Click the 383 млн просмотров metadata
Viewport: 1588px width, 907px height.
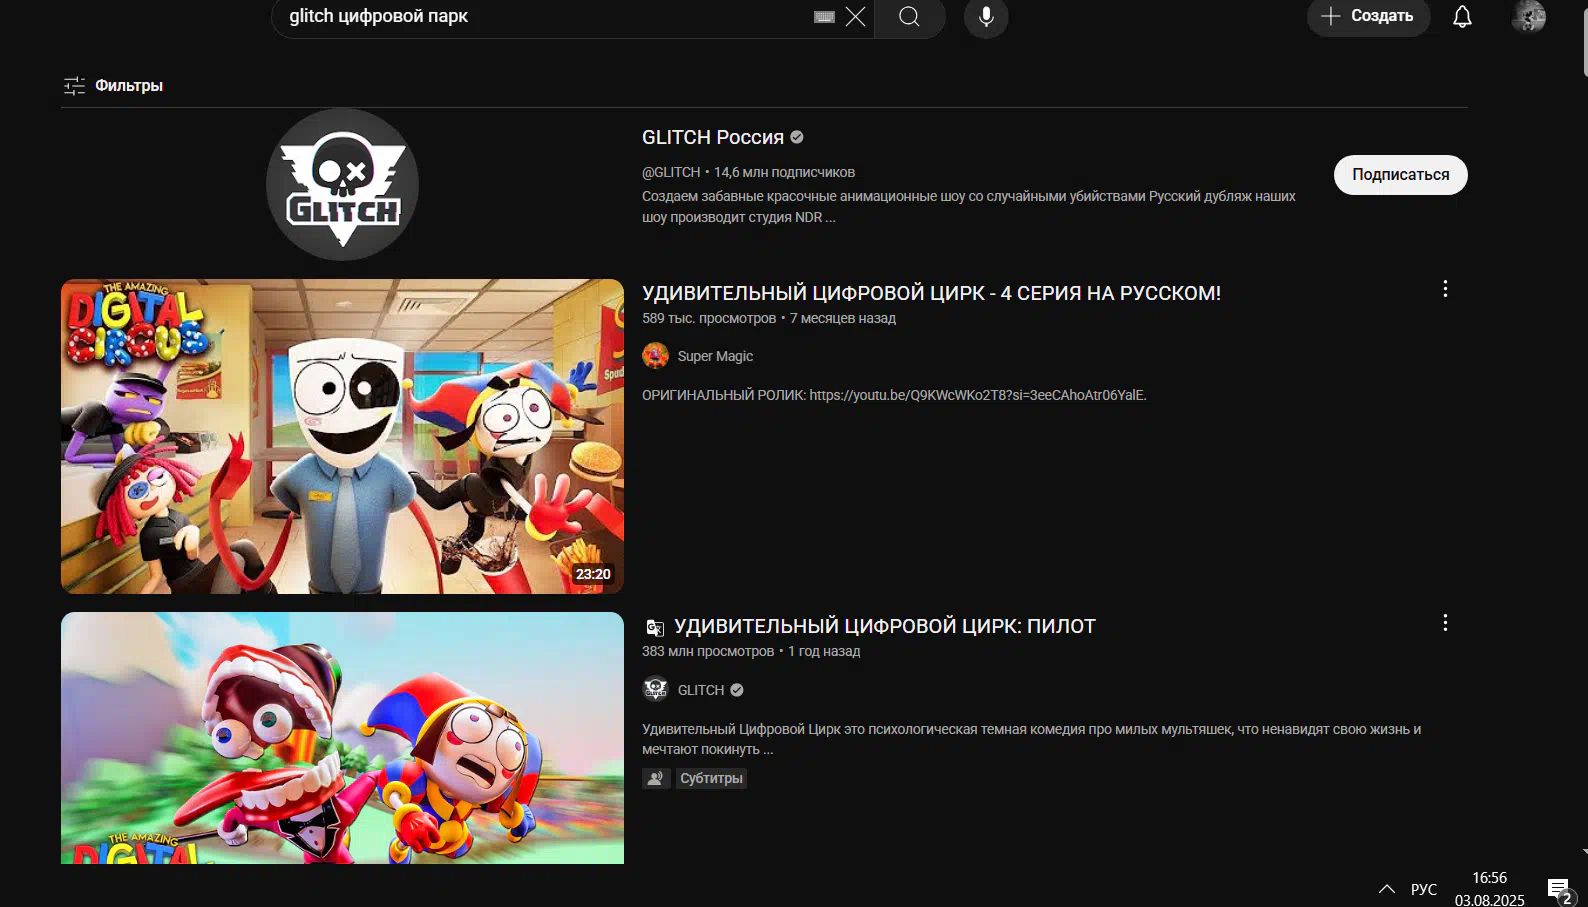(x=708, y=651)
